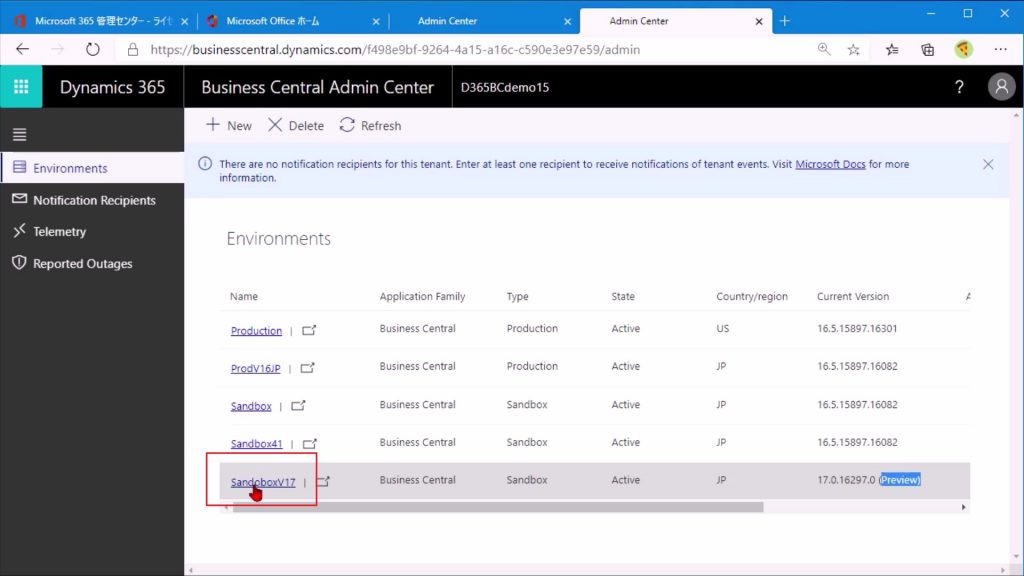Open the browser favorites list
The height and width of the screenshot is (576, 1024).
[x=892, y=50]
